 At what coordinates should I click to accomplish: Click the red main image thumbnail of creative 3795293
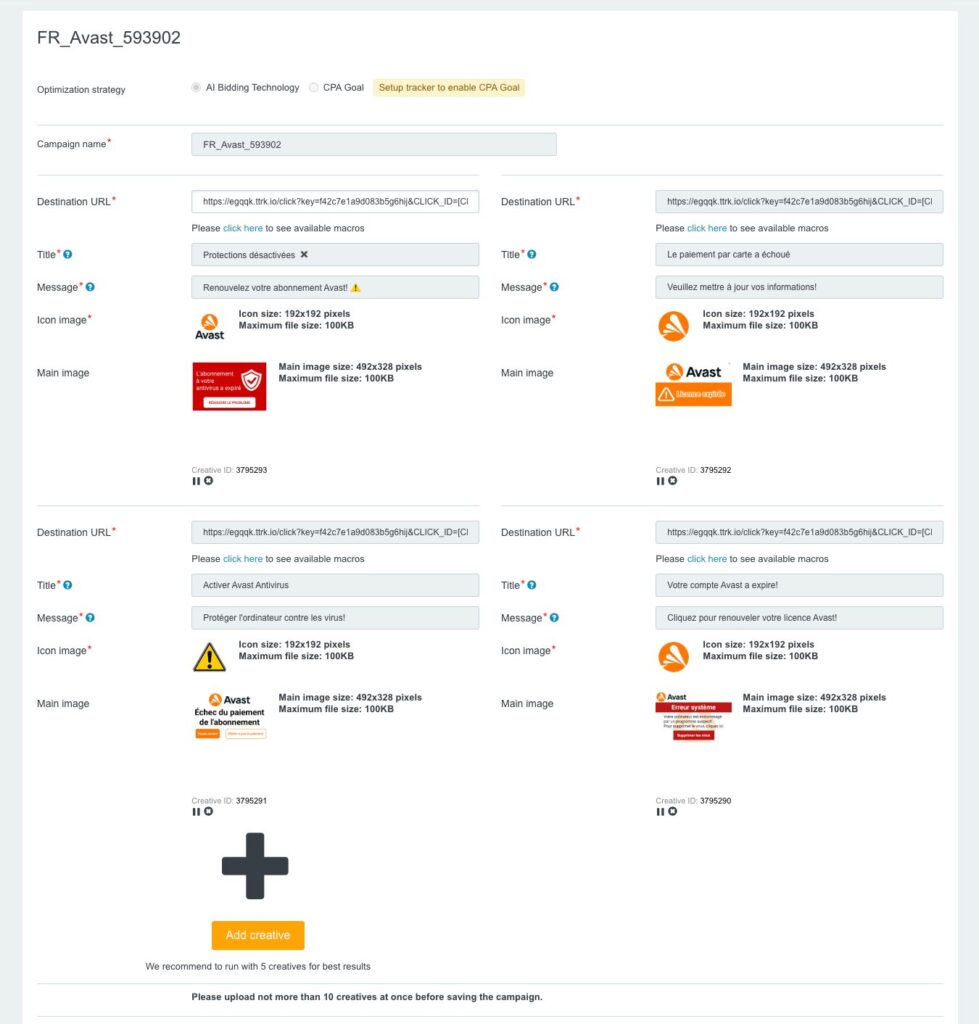pos(229,386)
